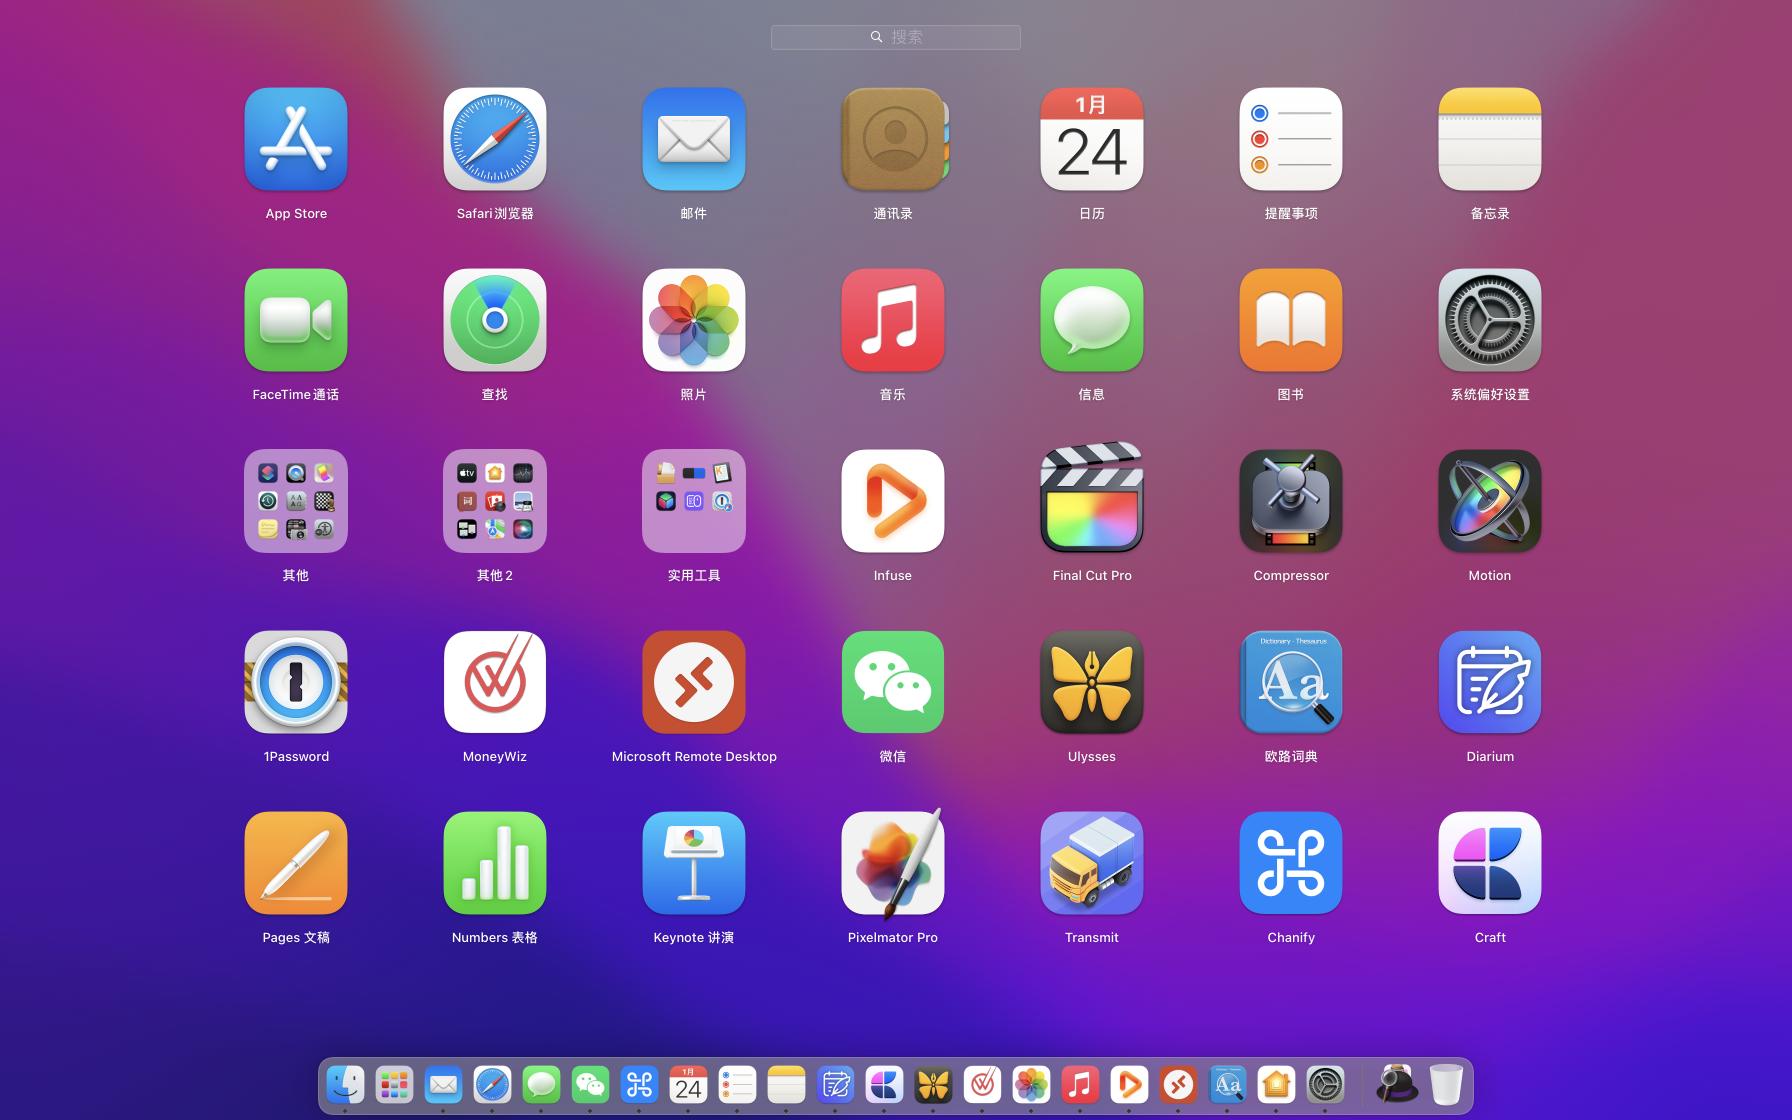The height and width of the screenshot is (1120, 1792).
Task: Expand the 其他 app folder
Action: (x=296, y=500)
